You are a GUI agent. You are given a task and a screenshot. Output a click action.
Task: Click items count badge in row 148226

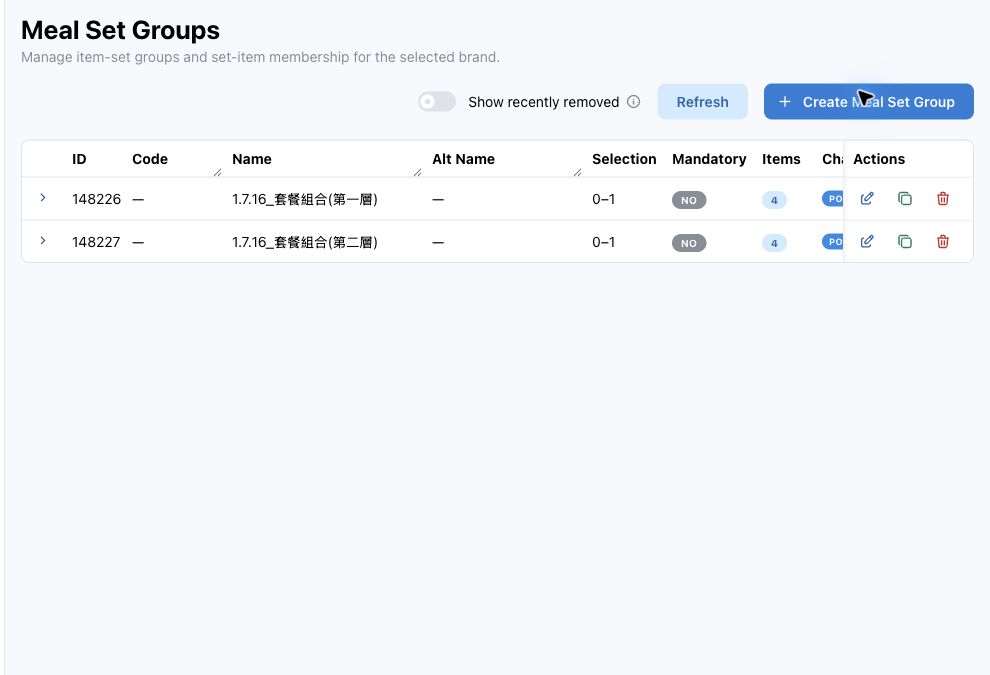[774, 200]
